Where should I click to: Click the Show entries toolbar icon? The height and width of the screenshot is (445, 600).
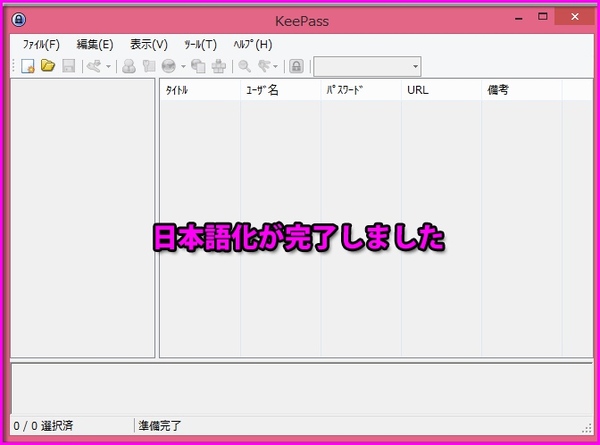264,66
